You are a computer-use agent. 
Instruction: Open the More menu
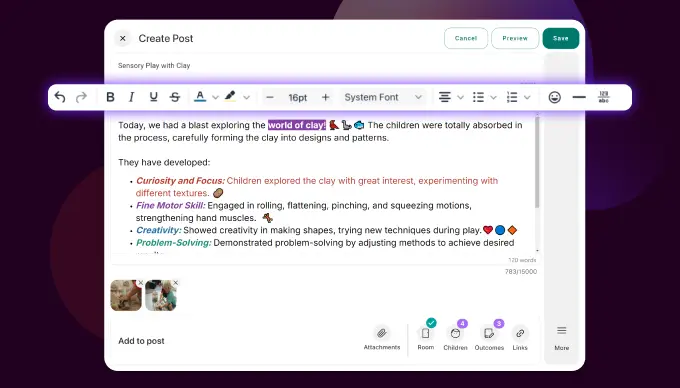coord(562,338)
